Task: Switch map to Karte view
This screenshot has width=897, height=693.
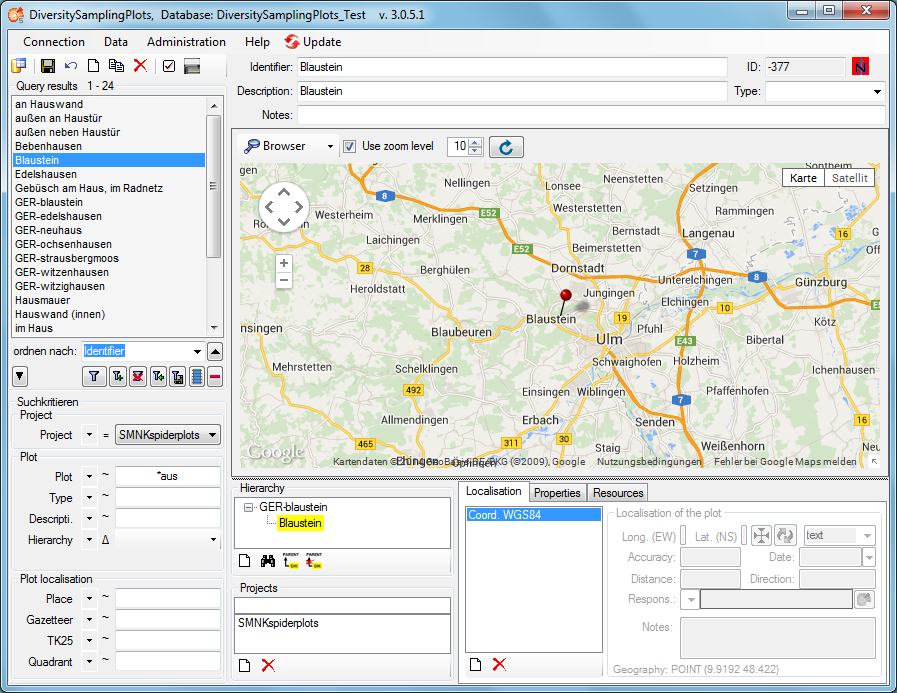Action: click(803, 178)
